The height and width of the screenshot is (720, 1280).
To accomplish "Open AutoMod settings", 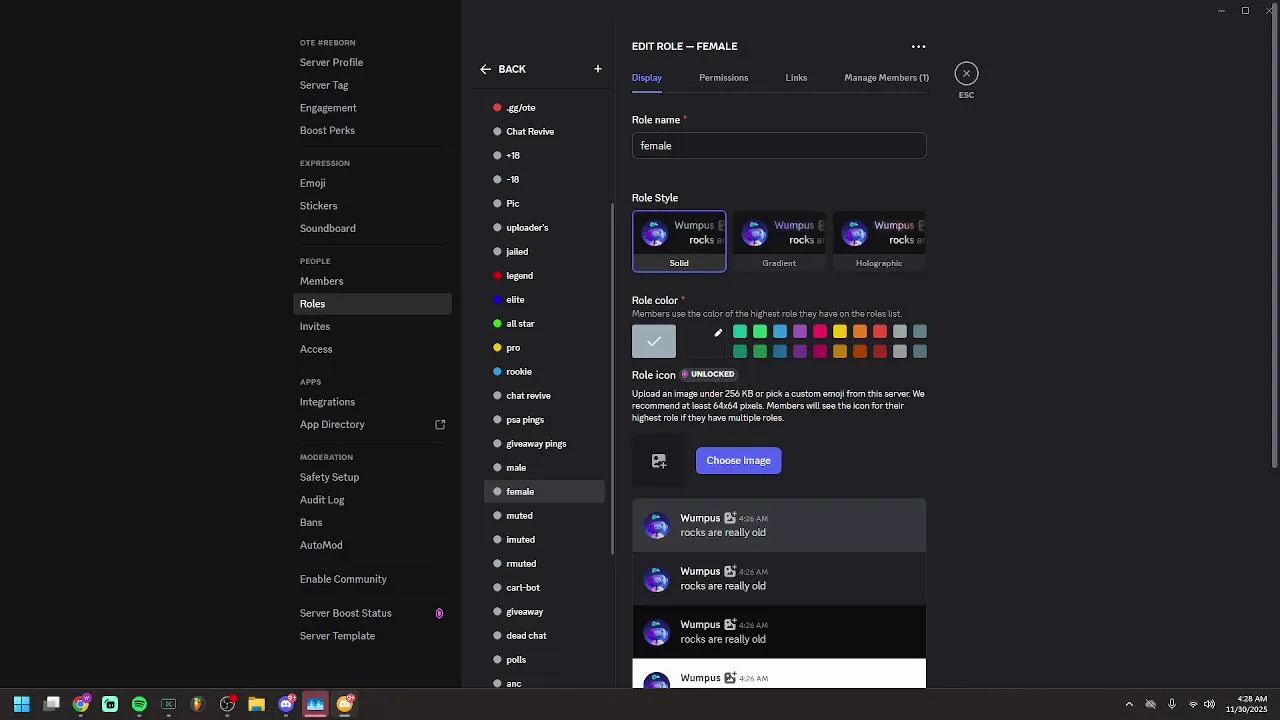I will point(321,545).
